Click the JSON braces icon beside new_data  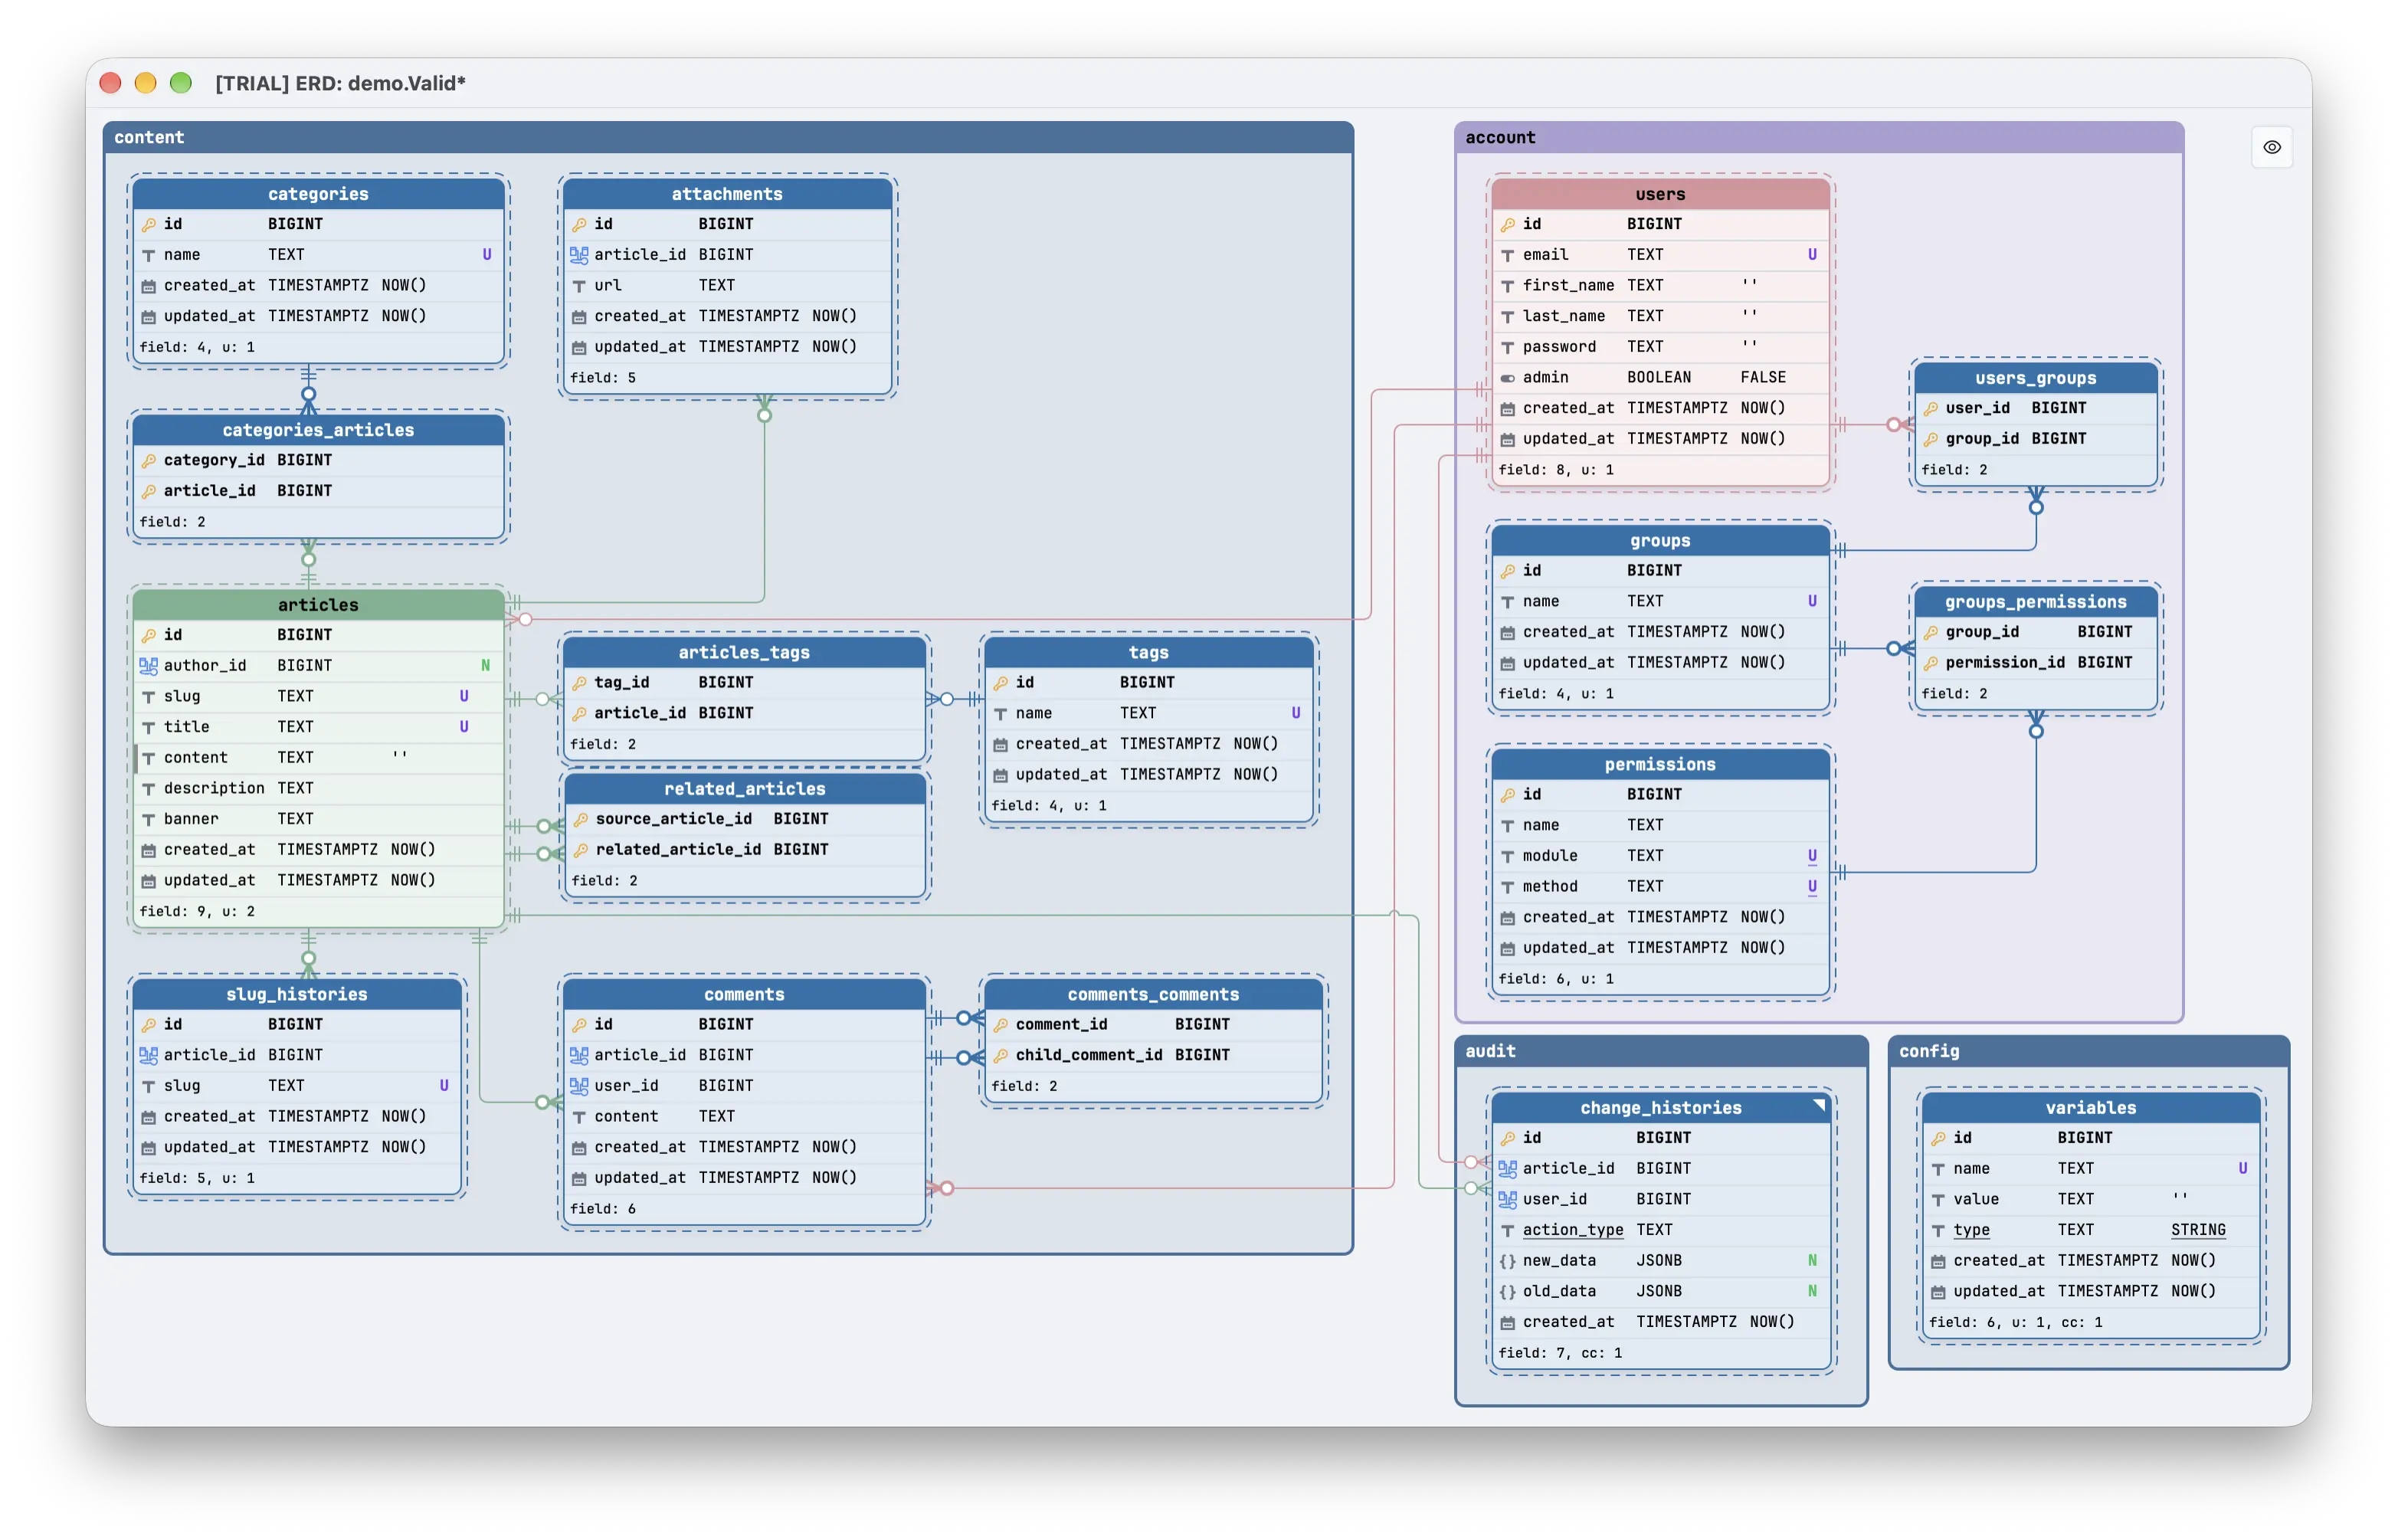tap(1507, 1261)
